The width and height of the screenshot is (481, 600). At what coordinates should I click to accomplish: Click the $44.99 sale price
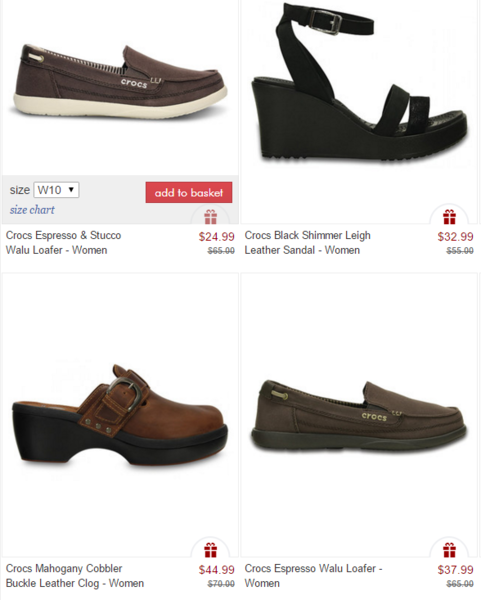click(x=217, y=570)
